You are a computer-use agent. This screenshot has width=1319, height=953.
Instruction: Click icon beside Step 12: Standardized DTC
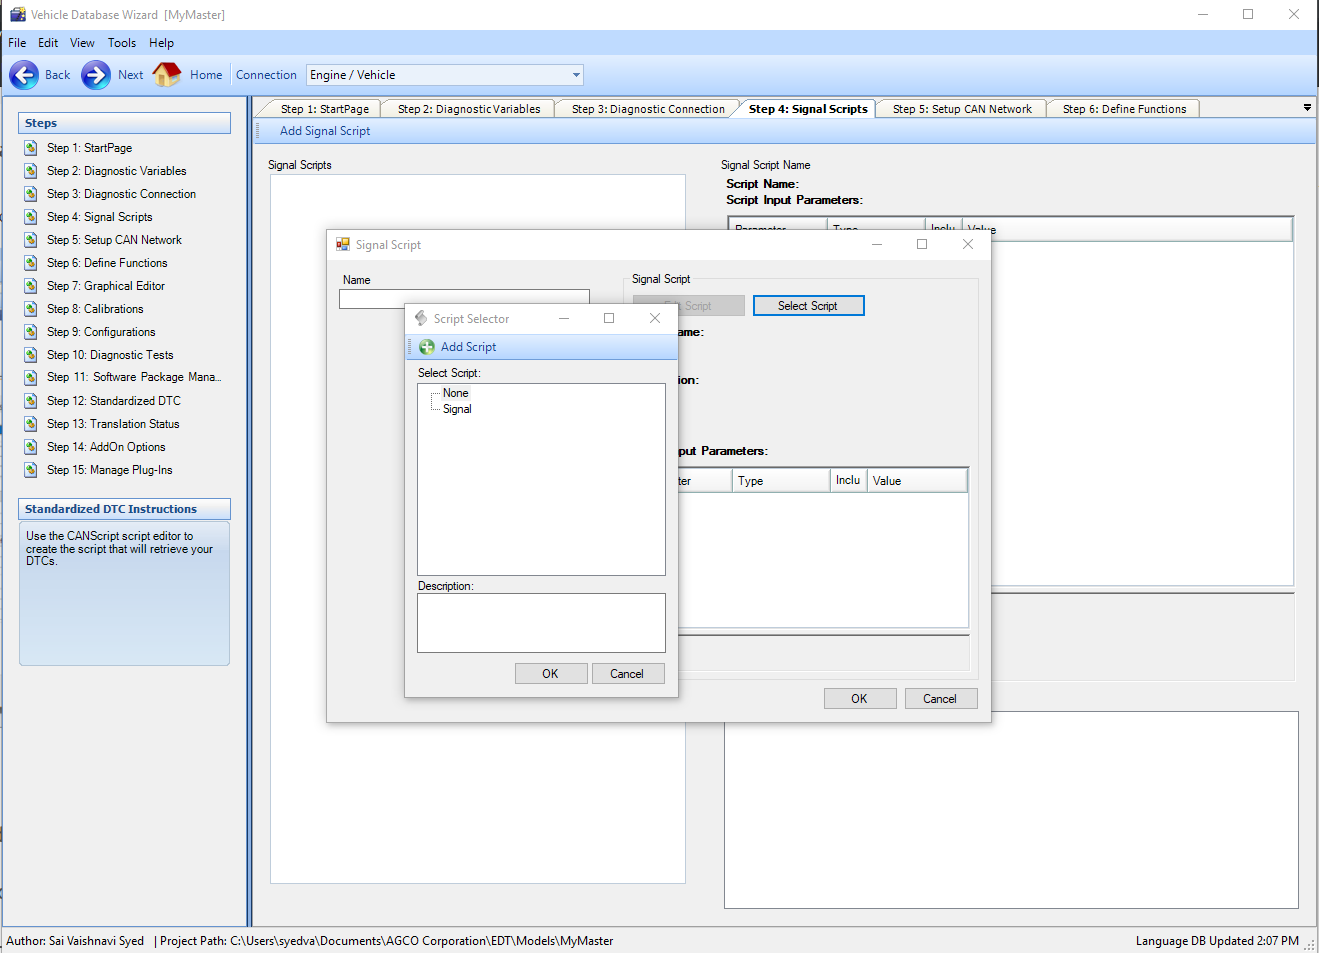[x=31, y=401]
